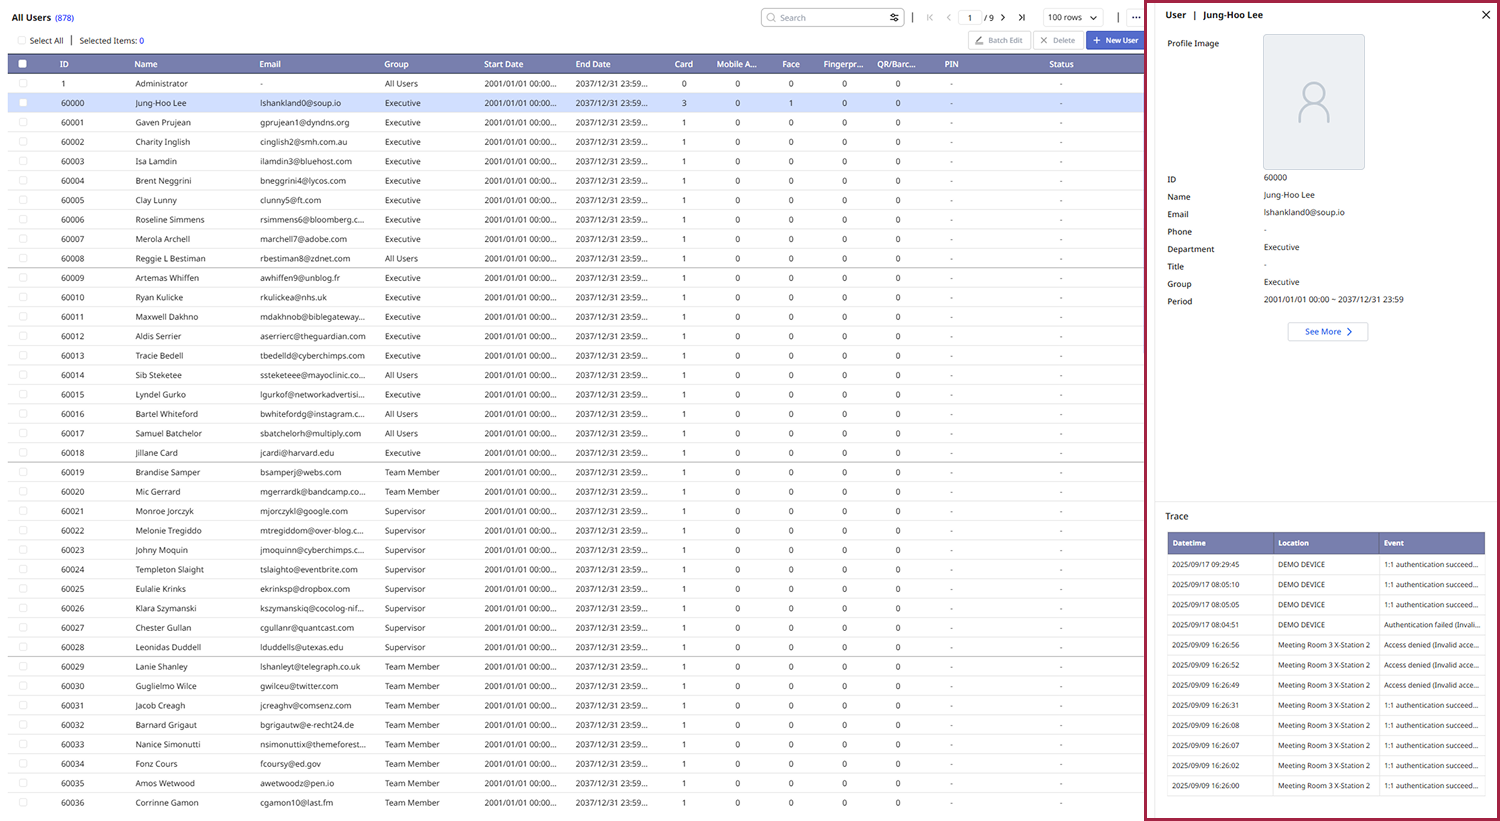Toggle the header row select checkbox
The width and height of the screenshot is (1500, 821).
(x=23, y=64)
